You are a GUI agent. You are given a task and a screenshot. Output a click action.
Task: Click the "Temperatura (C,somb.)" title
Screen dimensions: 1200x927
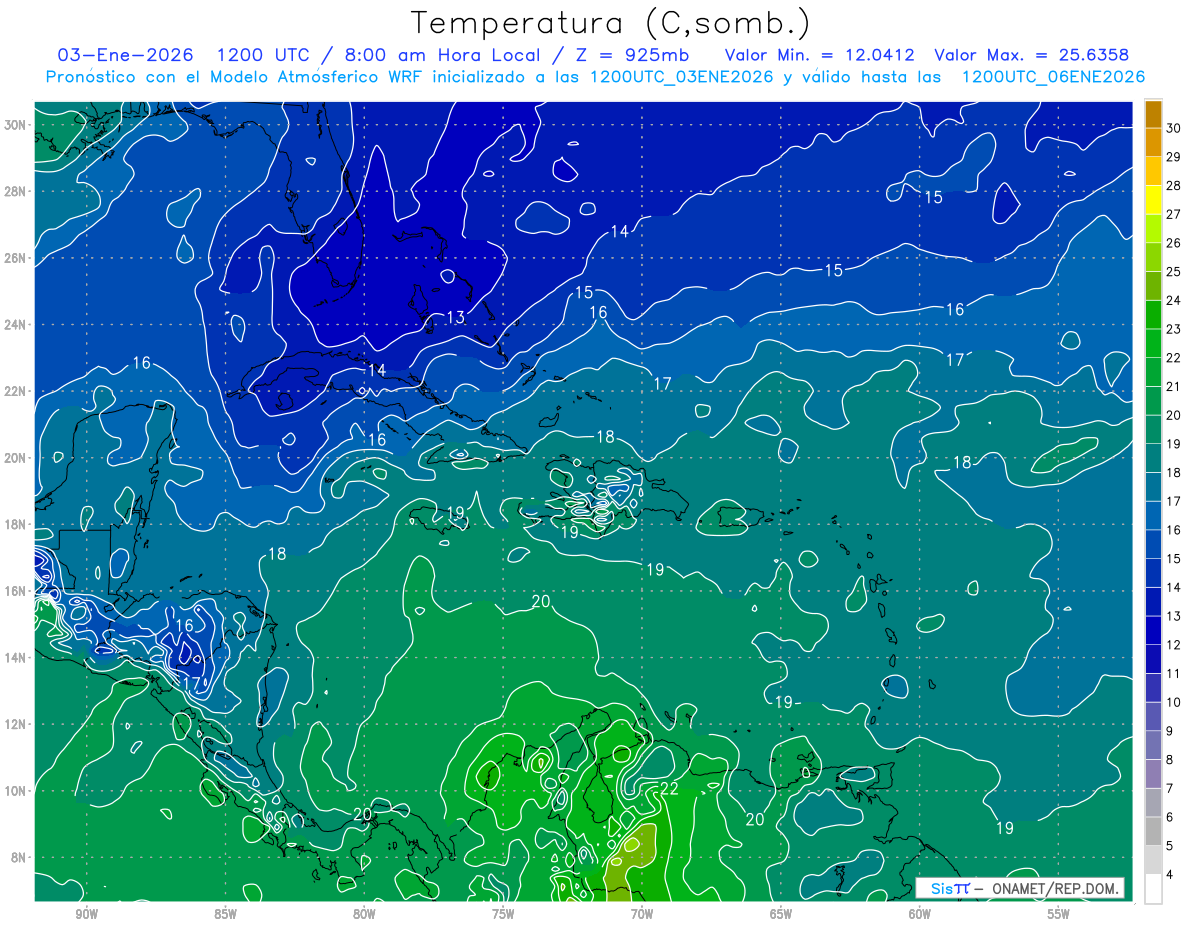click(611, 23)
